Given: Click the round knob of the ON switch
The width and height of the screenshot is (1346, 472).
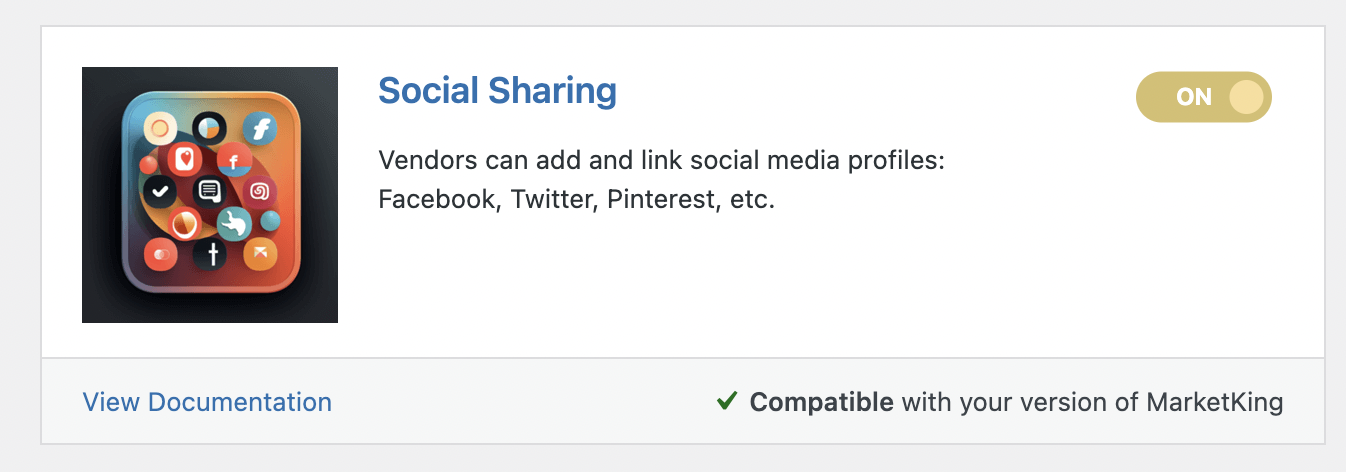Looking at the screenshot, I should point(1246,97).
